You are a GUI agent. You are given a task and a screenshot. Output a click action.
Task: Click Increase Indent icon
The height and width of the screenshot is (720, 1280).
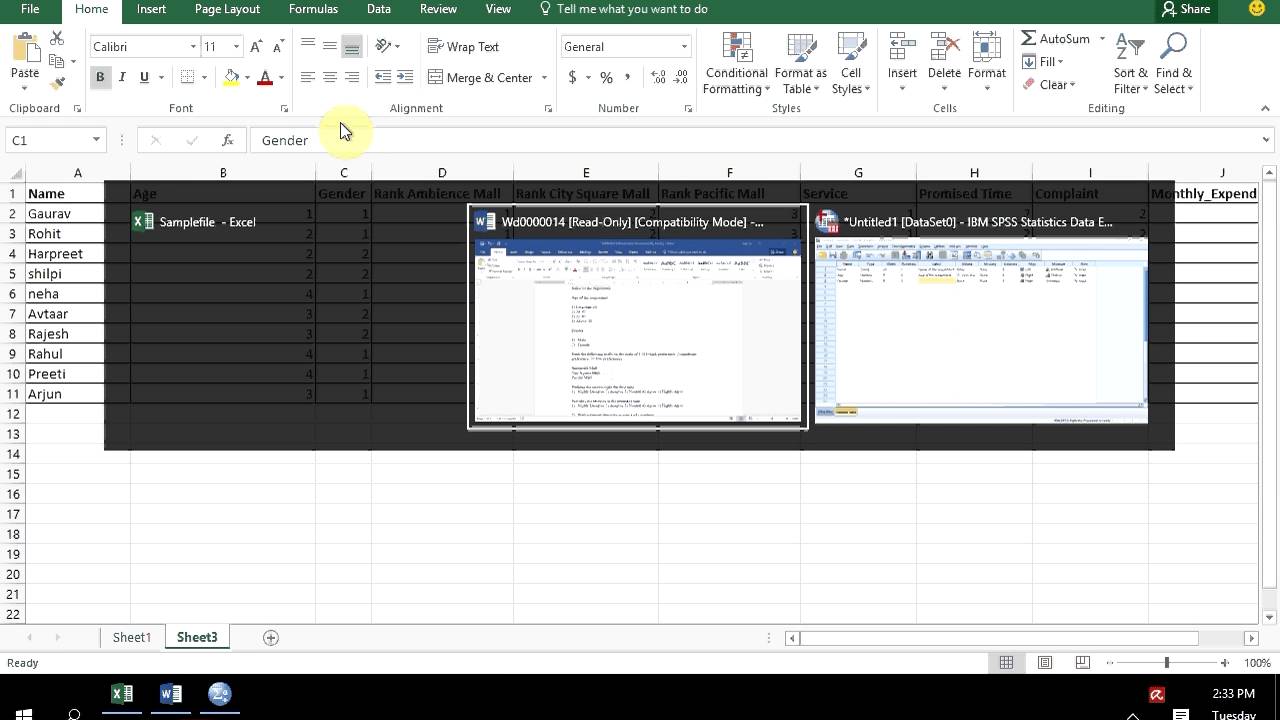[x=405, y=77]
